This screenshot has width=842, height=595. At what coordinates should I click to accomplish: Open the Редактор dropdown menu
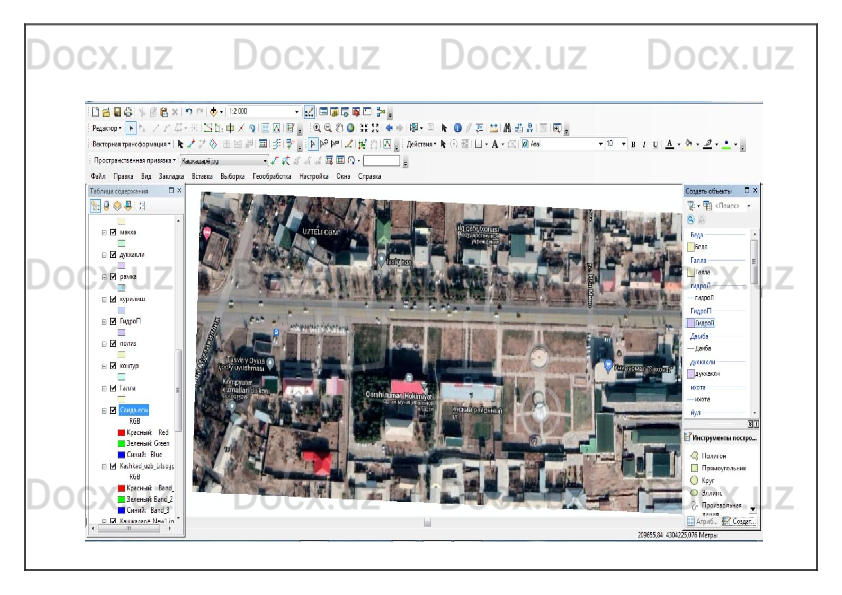point(107,128)
